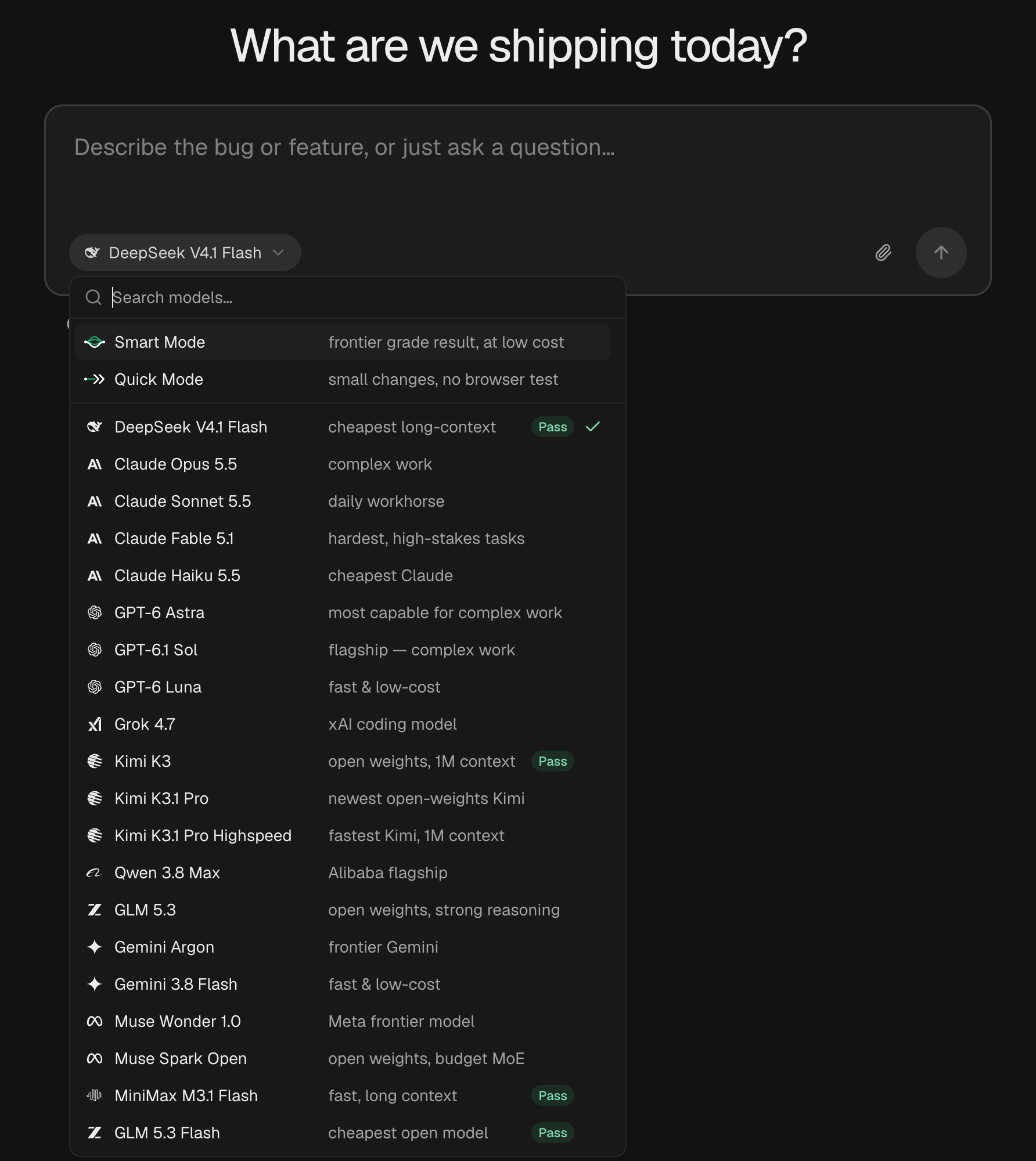Viewport: 1036px width, 1161px height.
Task: Click the Kimi icon beside Kimi K3
Action: 94,761
